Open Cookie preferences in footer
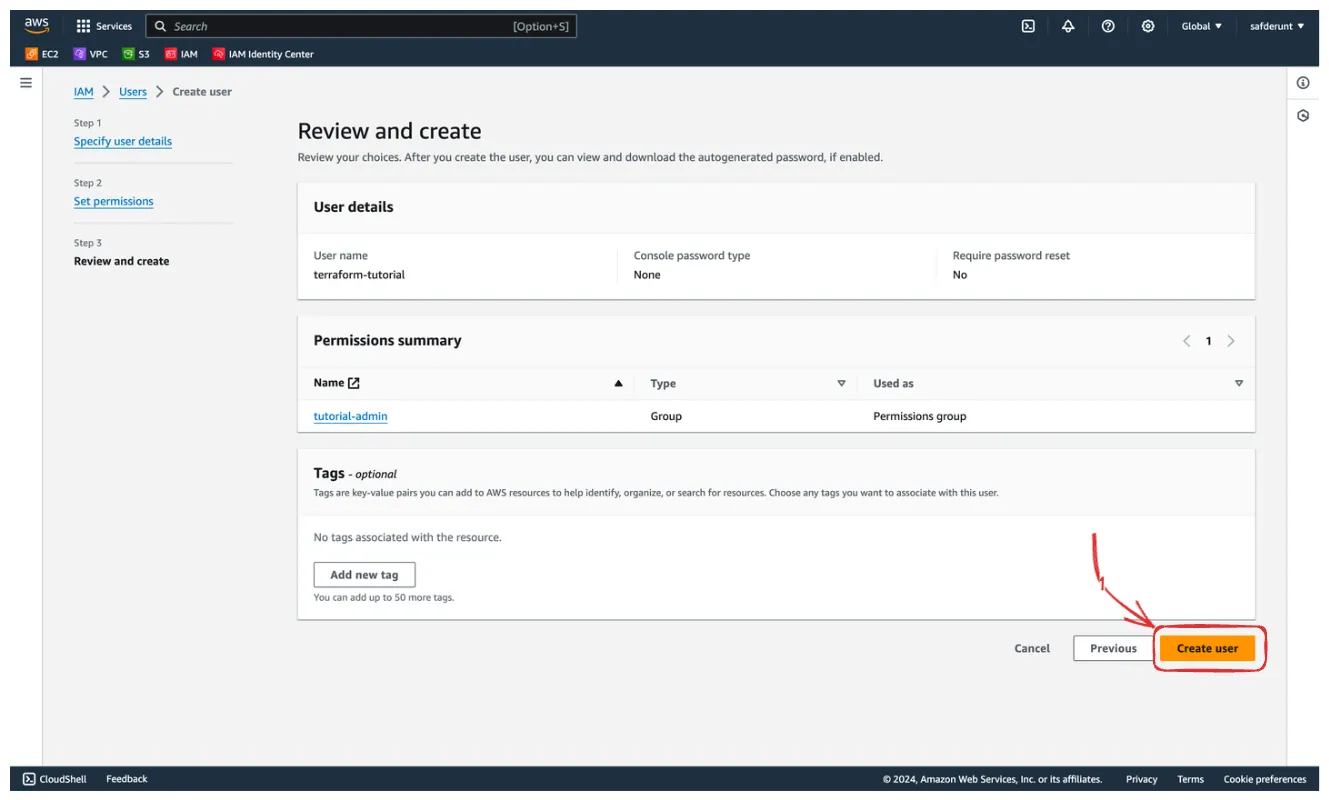The image size is (1329, 800). click(1265, 779)
